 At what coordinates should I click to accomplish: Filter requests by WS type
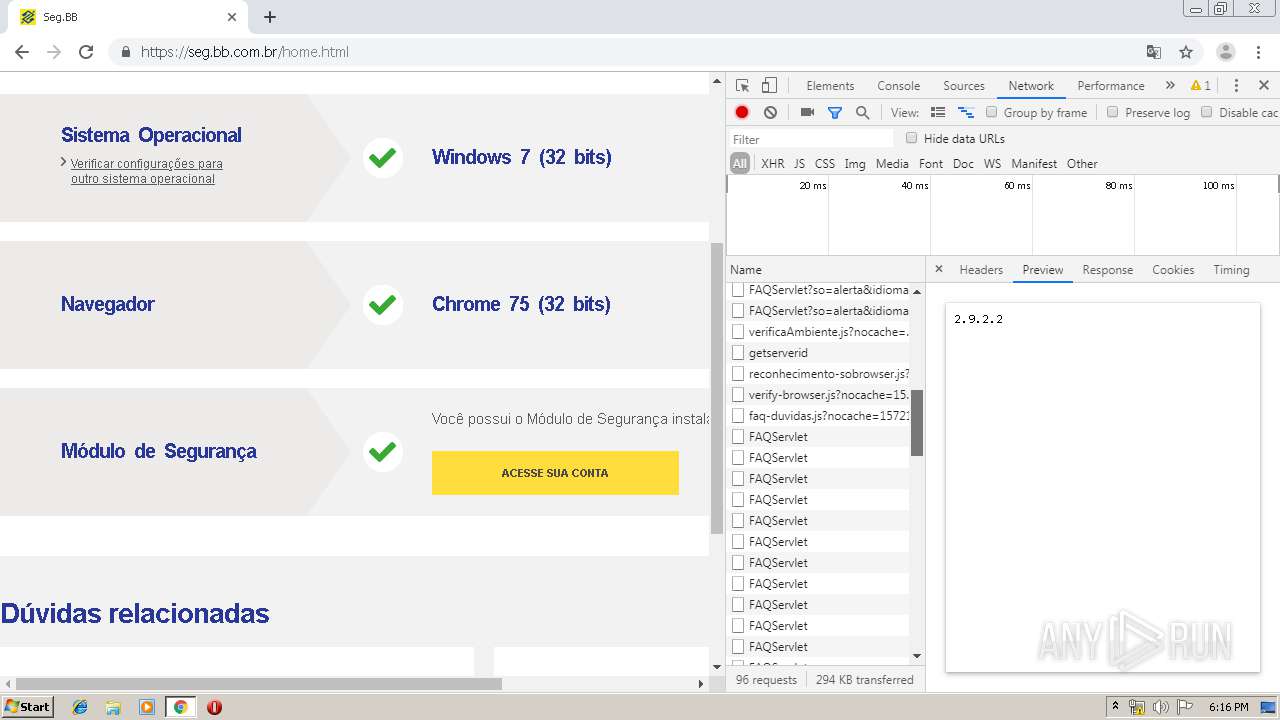(x=992, y=164)
